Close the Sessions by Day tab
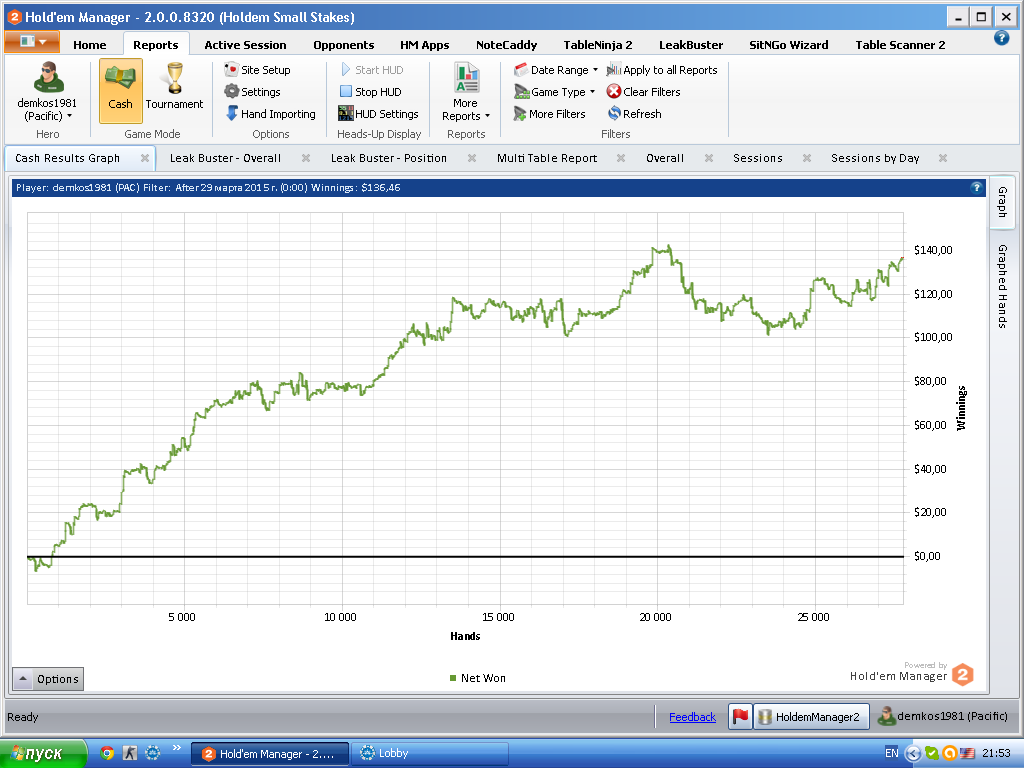The width and height of the screenshot is (1024, 768). (943, 158)
